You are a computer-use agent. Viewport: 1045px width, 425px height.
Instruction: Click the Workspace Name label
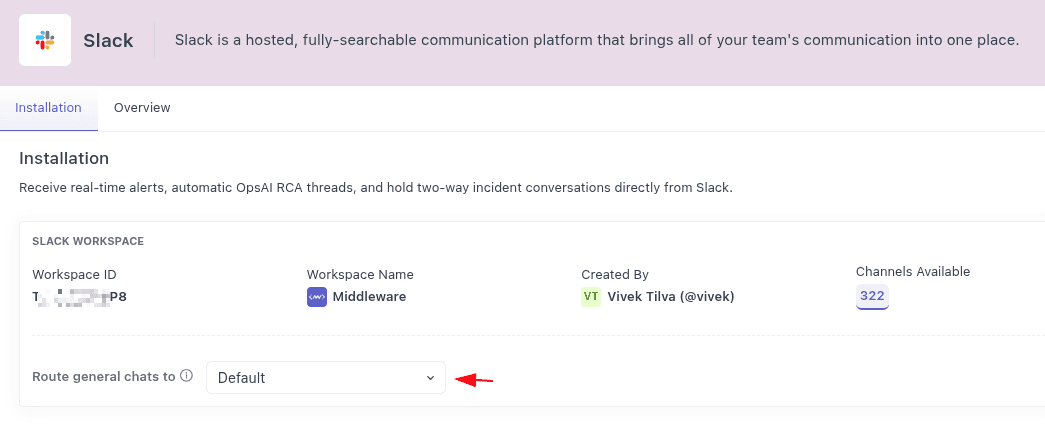[x=361, y=274]
